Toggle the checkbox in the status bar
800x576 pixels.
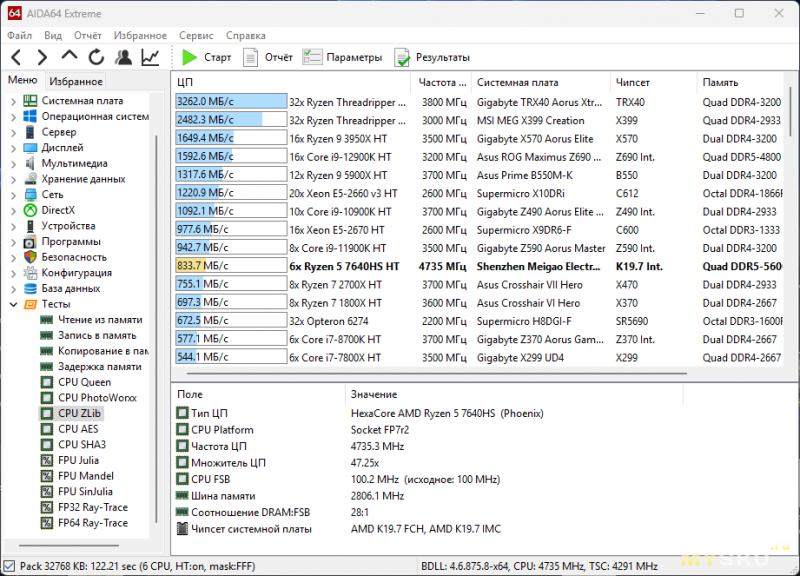[9, 566]
